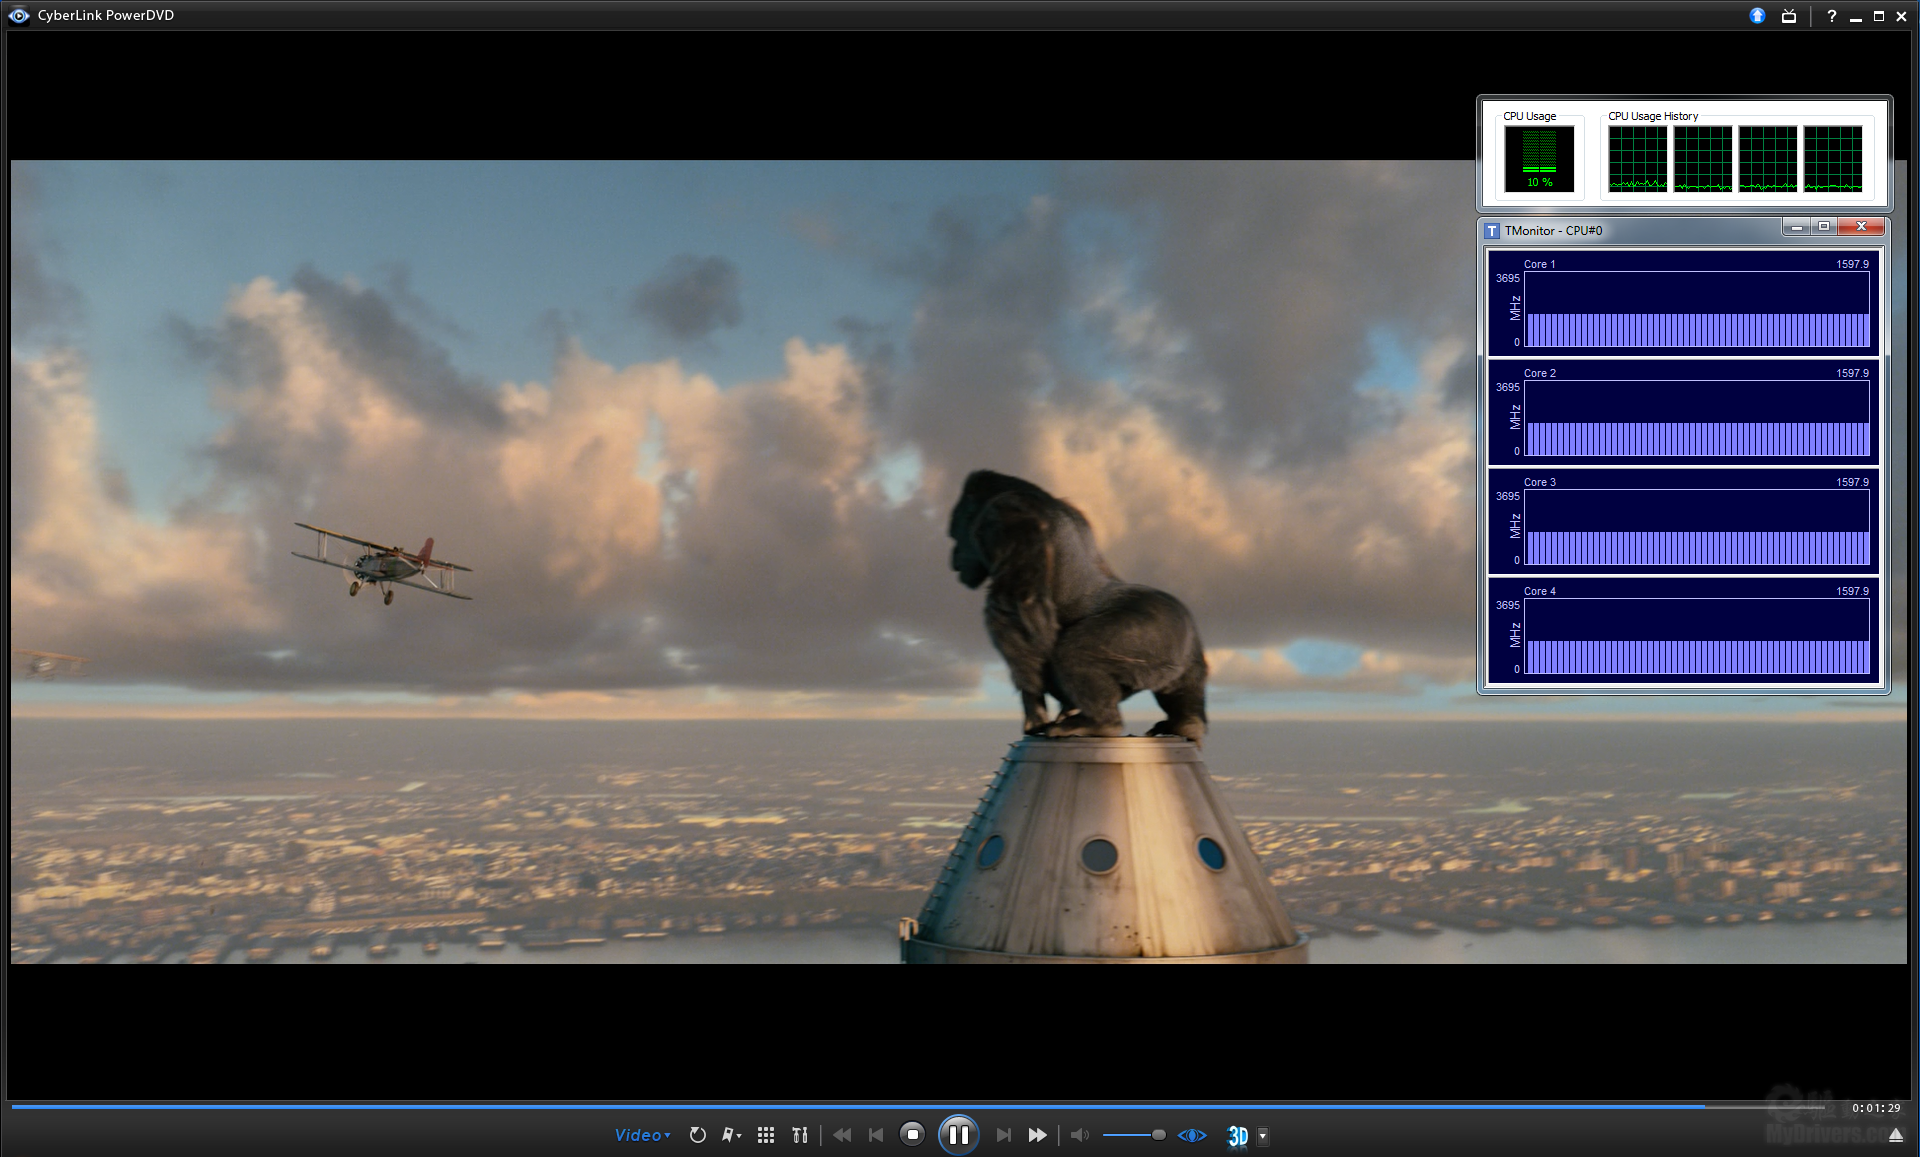This screenshot has height=1157, width=1920.
Task: Toggle 3D playback mode
Action: pyautogui.click(x=1238, y=1136)
